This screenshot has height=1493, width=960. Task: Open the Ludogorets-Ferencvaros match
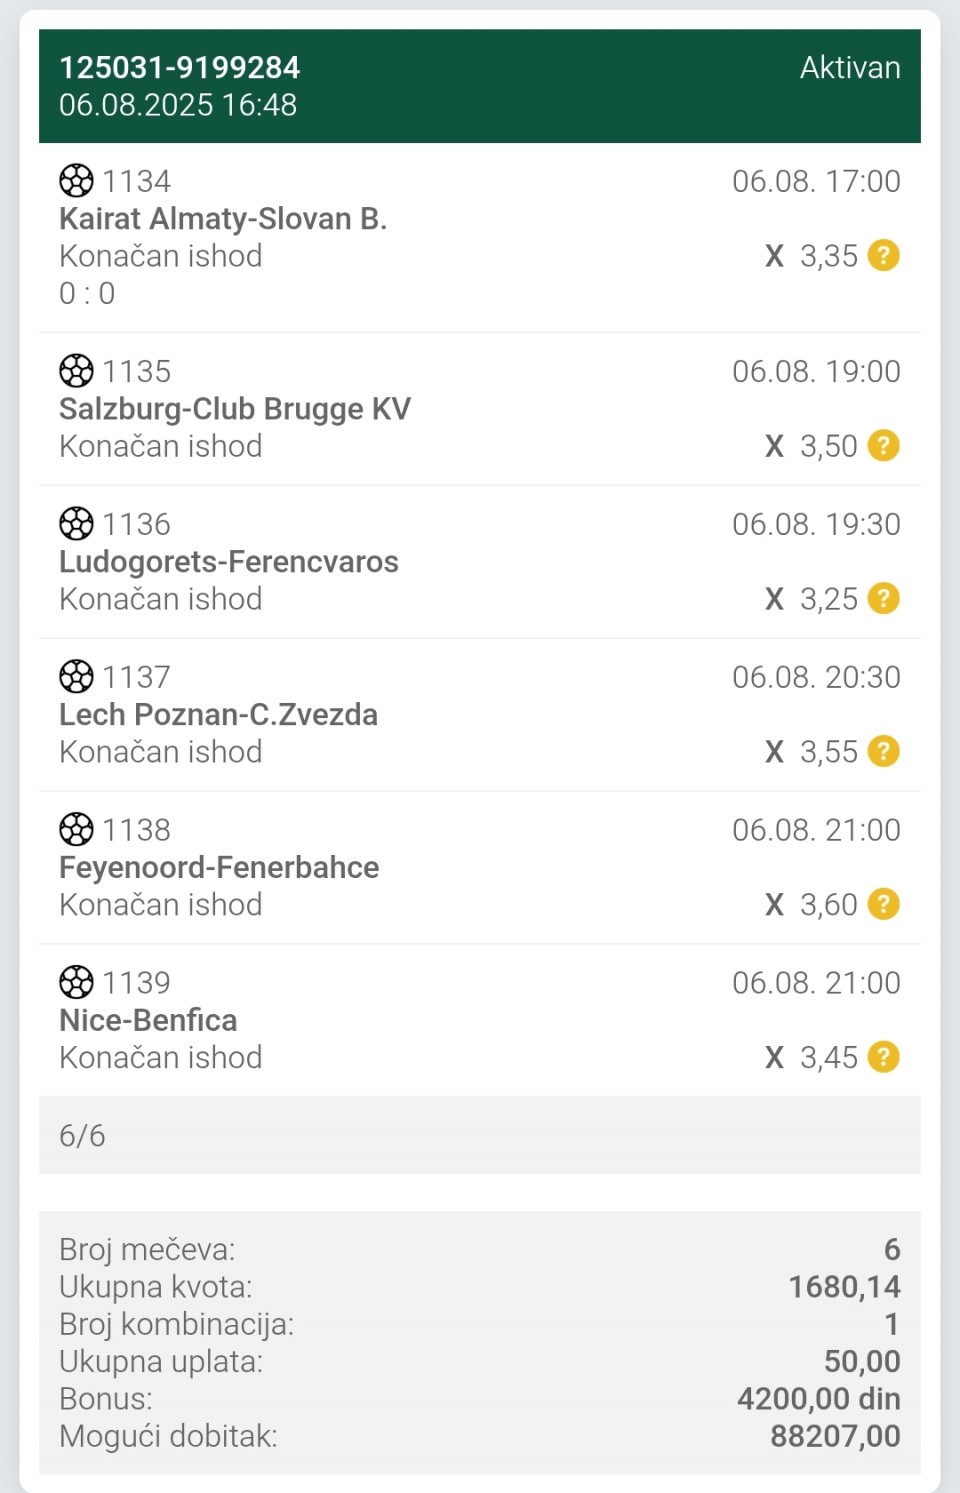(229, 562)
